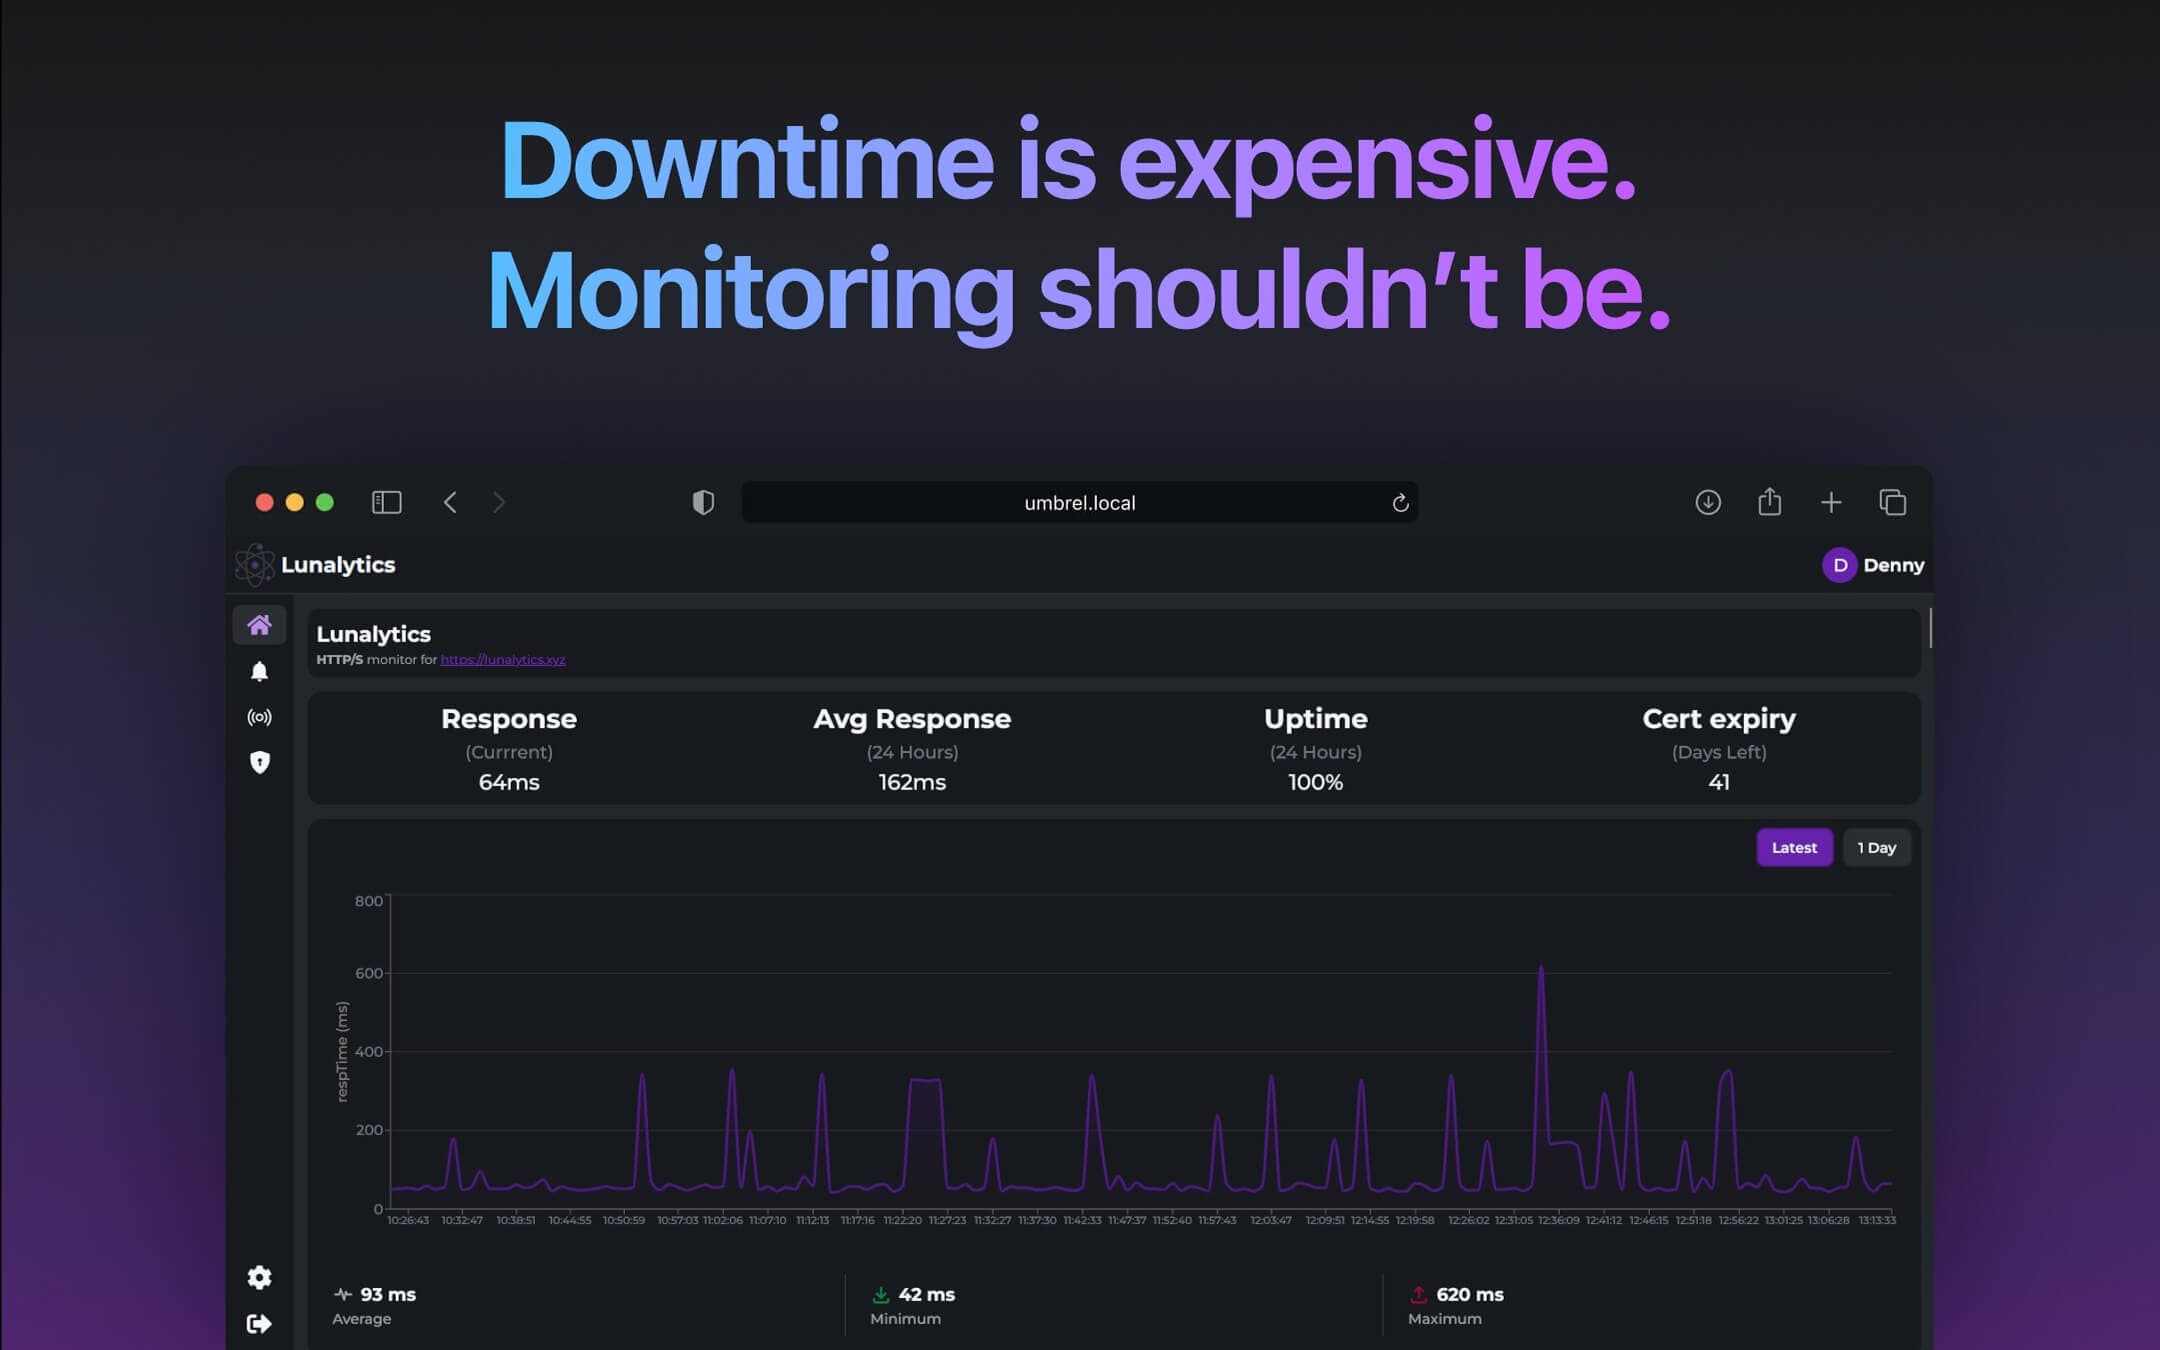
Task: Open settings via the gear icon
Action: 259,1277
